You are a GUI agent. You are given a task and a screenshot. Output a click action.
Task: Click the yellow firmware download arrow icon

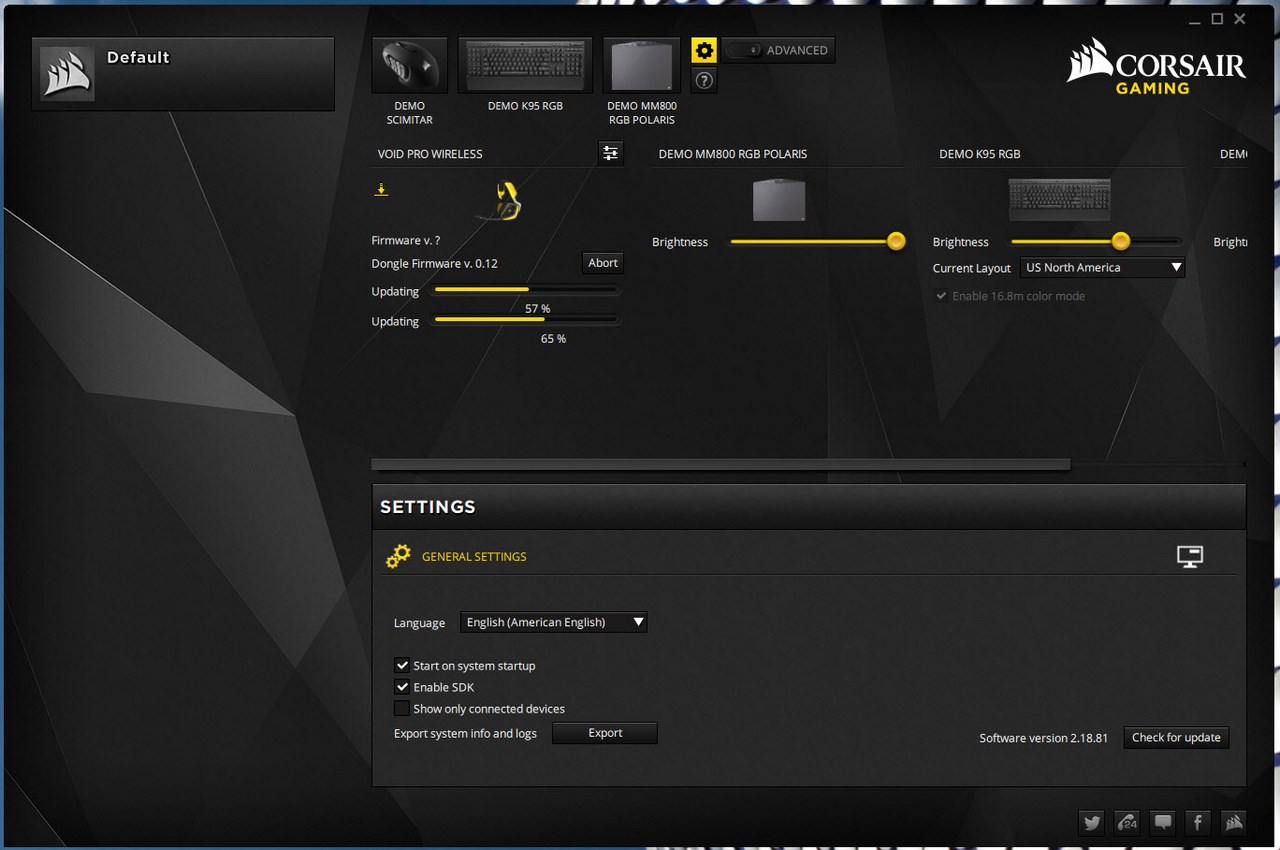point(381,189)
